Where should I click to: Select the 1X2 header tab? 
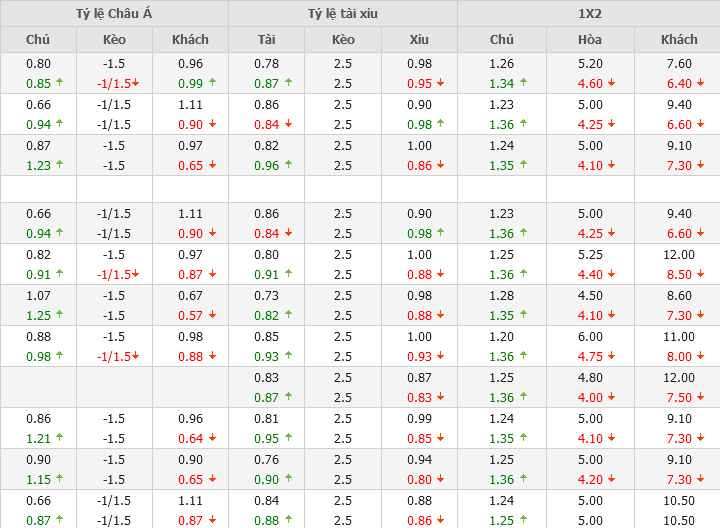(589, 13)
